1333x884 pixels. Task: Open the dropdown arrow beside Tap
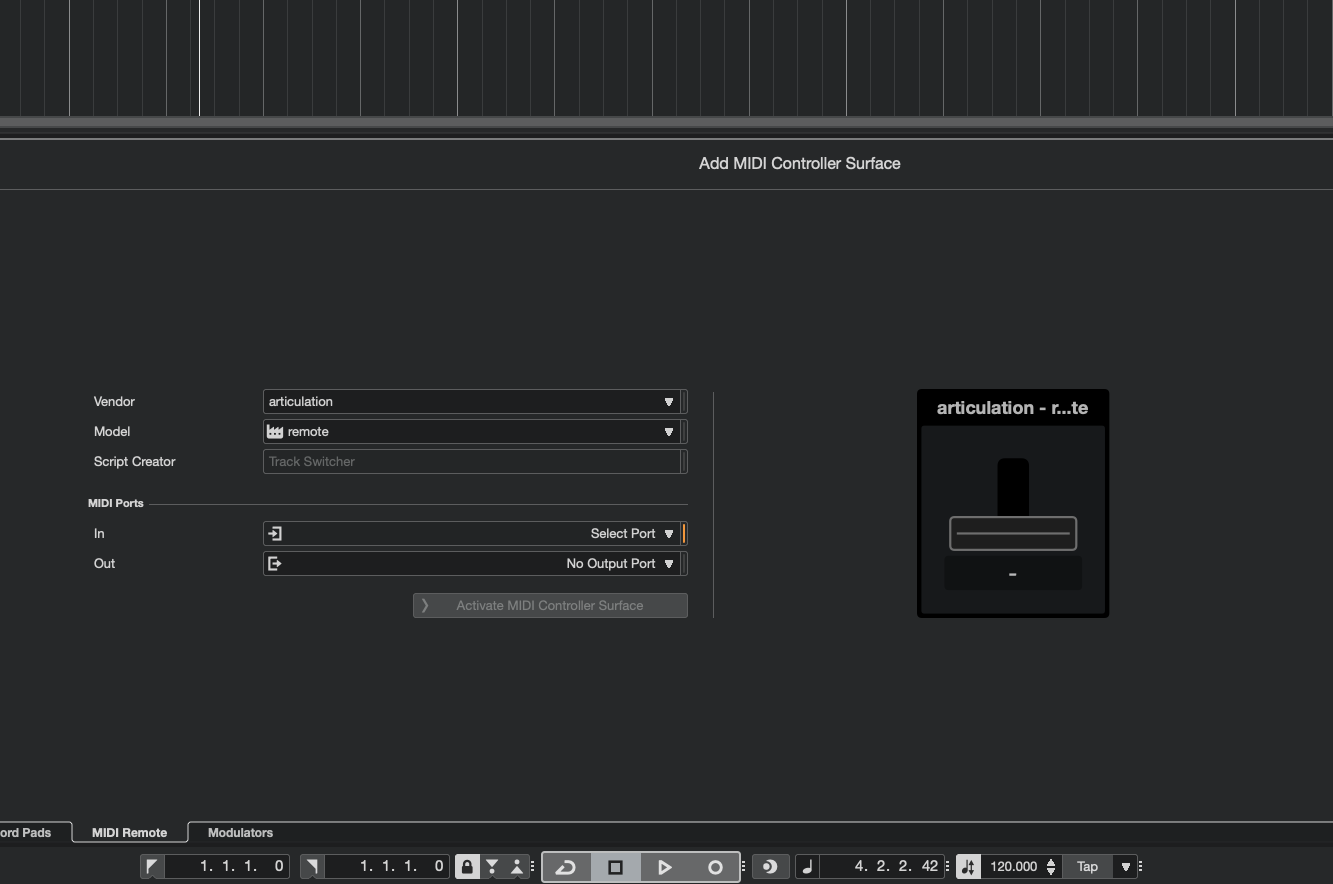[x=1126, y=866]
